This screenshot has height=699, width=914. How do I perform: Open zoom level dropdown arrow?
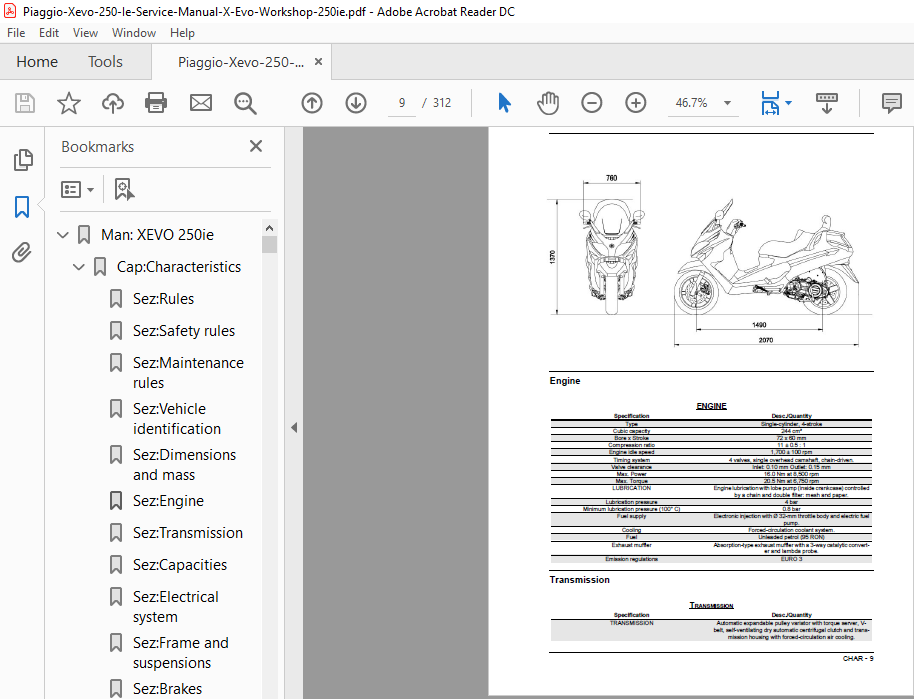pos(727,103)
